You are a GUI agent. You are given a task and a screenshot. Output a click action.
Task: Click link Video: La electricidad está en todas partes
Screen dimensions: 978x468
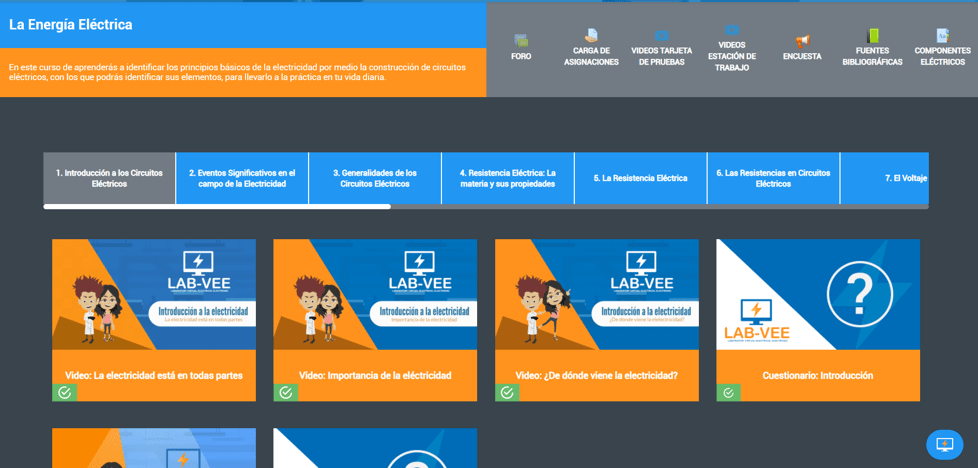pos(154,376)
